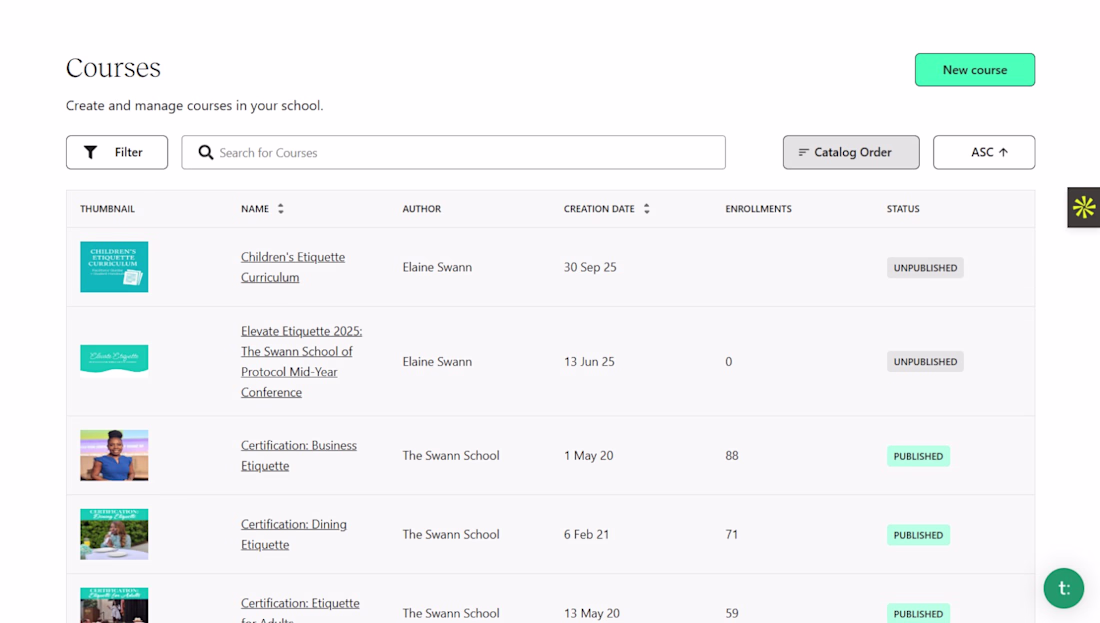
Task: Select the Elevate Etiquette banner thumbnail
Action: pos(114,361)
